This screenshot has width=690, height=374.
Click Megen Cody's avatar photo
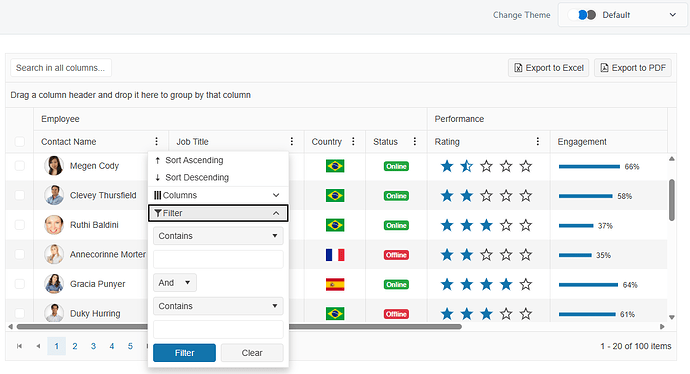pyautogui.click(x=54, y=165)
